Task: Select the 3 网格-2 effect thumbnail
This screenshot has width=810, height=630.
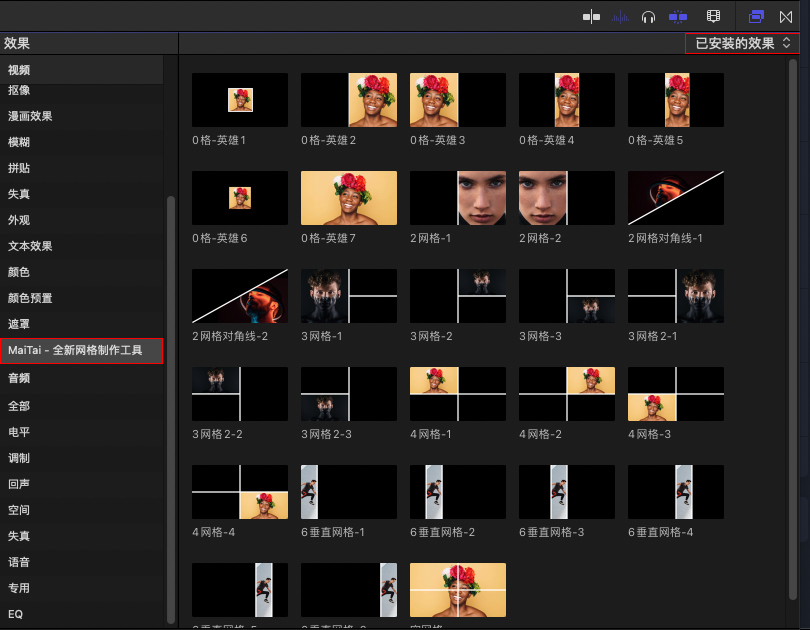Action: [x=458, y=296]
